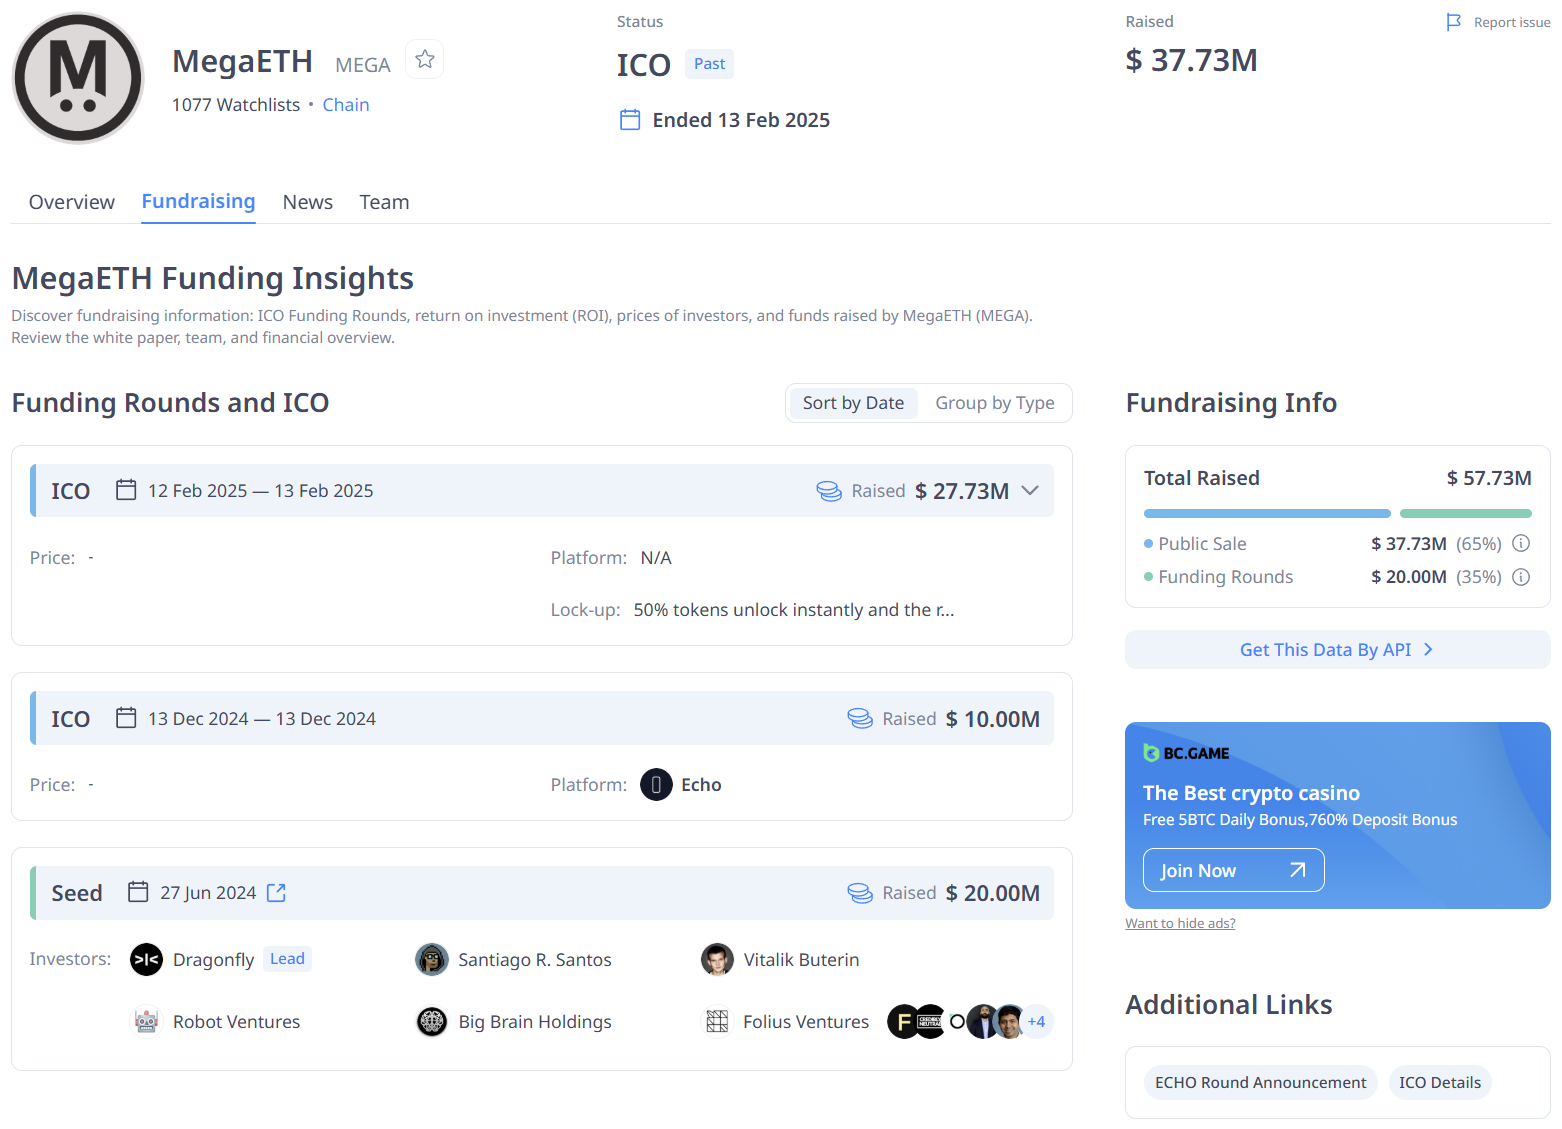Open Santiago R. Santos investor profile
This screenshot has height=1129, width=1562.
pyautogui.click(x=535, y=960)
